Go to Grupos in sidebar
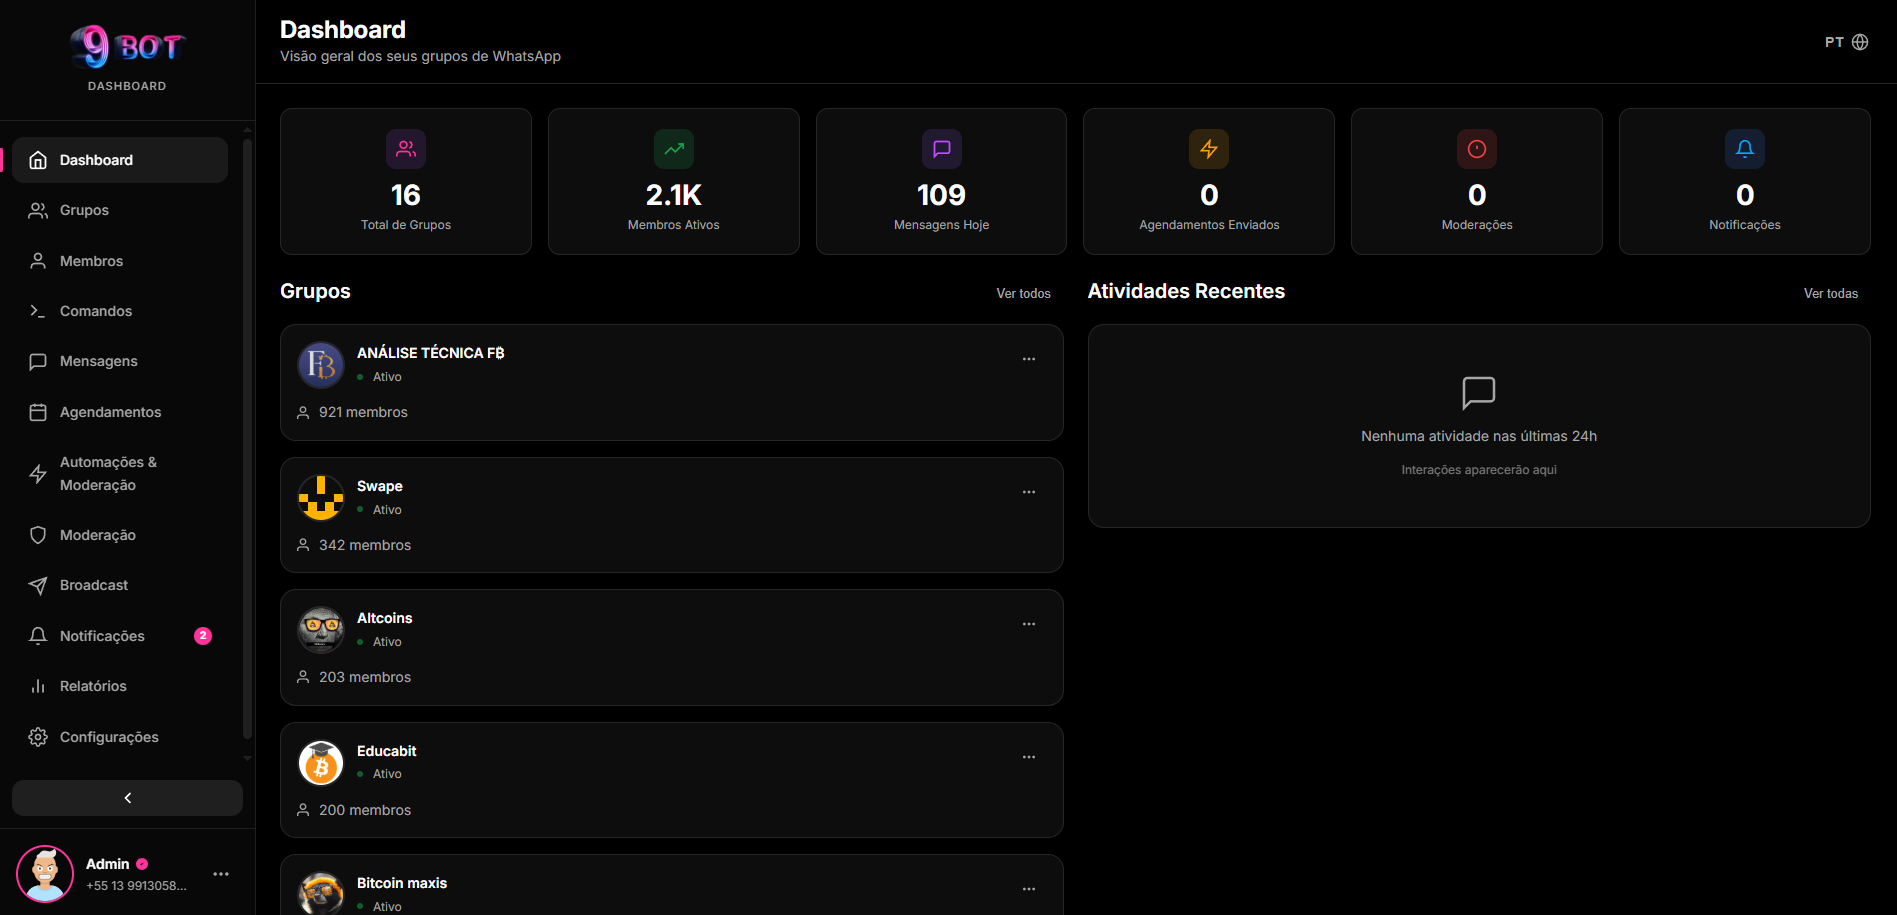Viewport: 1897px width, 915px height. 84,210
